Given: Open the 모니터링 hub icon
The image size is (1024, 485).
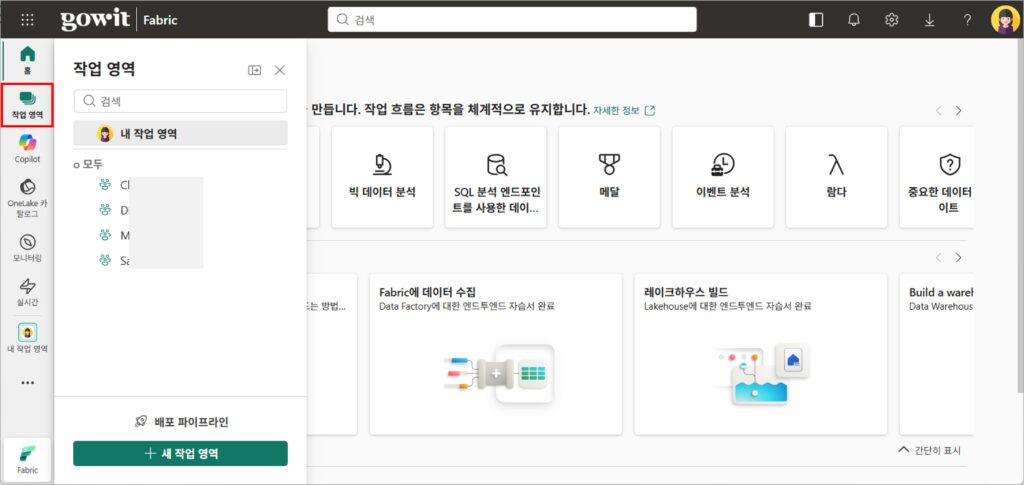Looking at the screenshot, I should pyautogui.click(x=27, y=248).
